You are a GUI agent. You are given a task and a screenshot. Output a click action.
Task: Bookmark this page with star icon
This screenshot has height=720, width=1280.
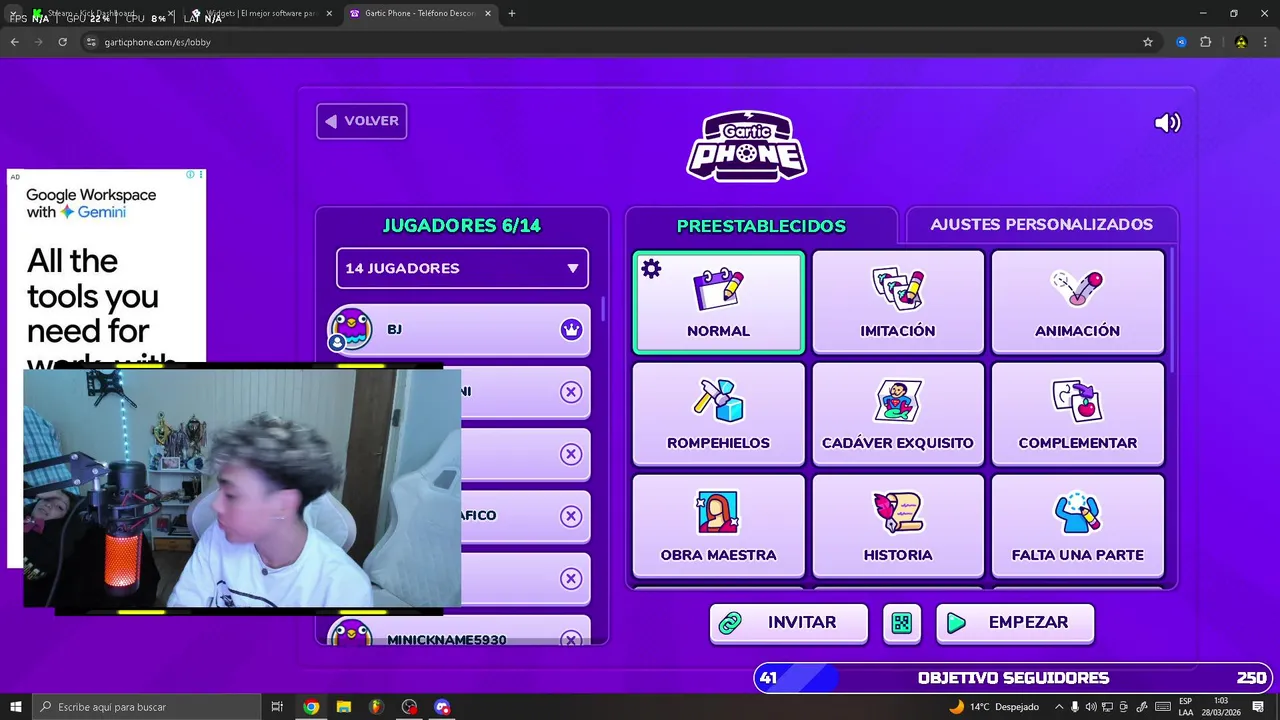(x=1148, y=42)
